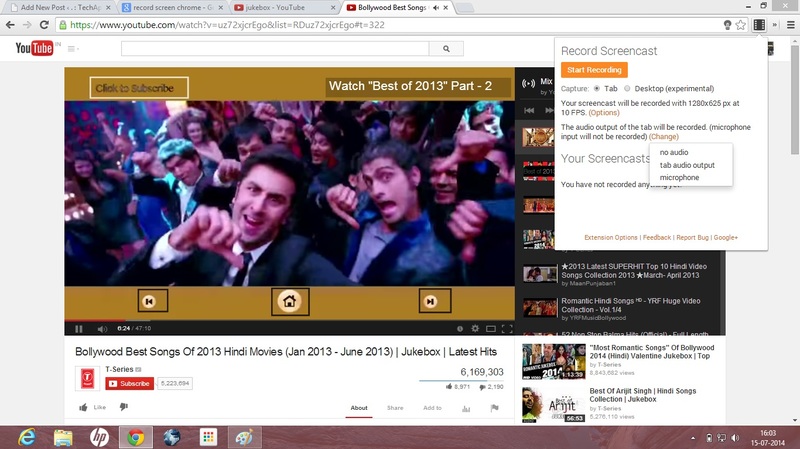Open 'Best Of Arijit Singh' video thumbnail
Viewport: 800px width, 449px height.
[554, 405]
